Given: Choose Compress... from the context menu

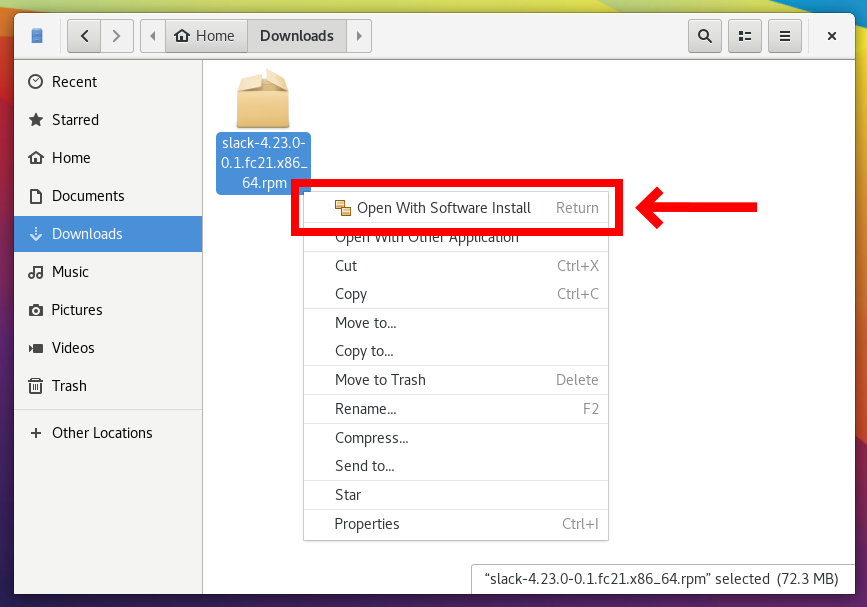Looking at the screenshot, I should click(x=456, y=438).
